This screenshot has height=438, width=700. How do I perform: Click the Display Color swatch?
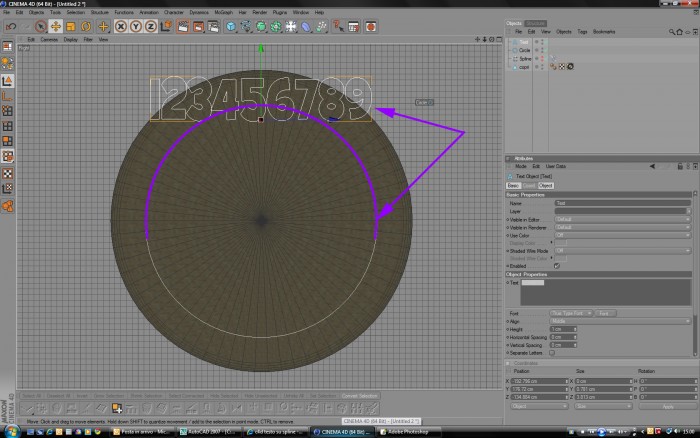561,243
